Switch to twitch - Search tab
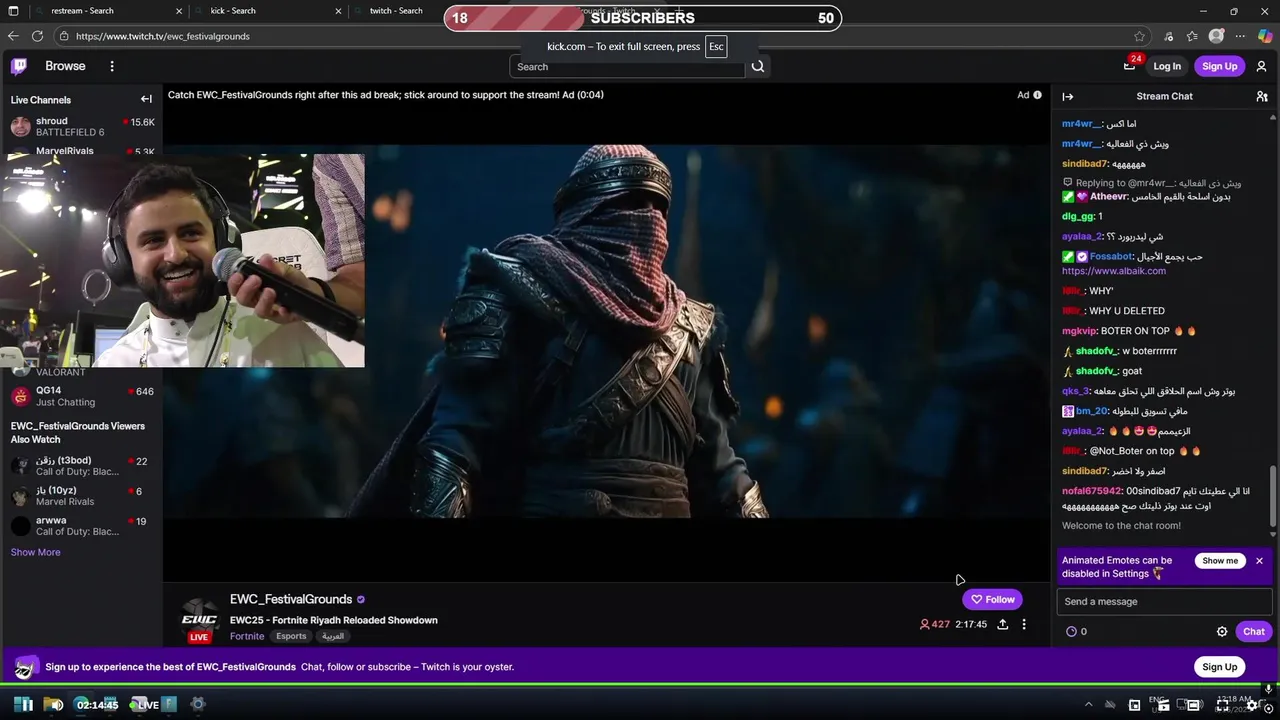Image resolution: width=1280 pixels, height=720 pixels. (400, 11)
